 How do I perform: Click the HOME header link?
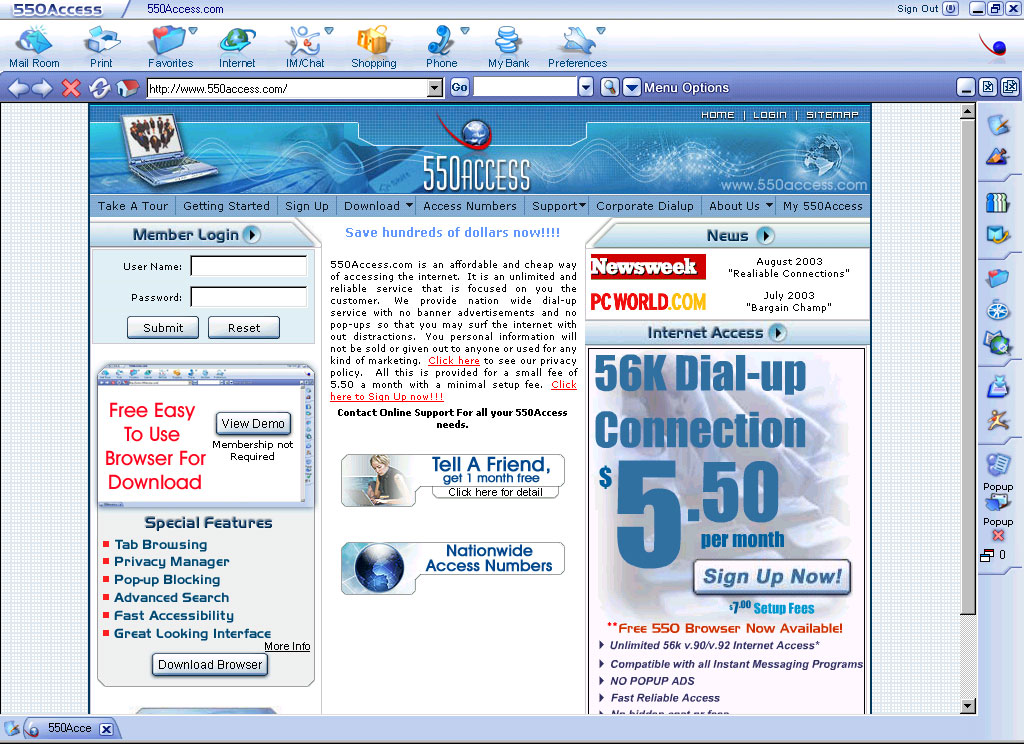coord(718,115)
